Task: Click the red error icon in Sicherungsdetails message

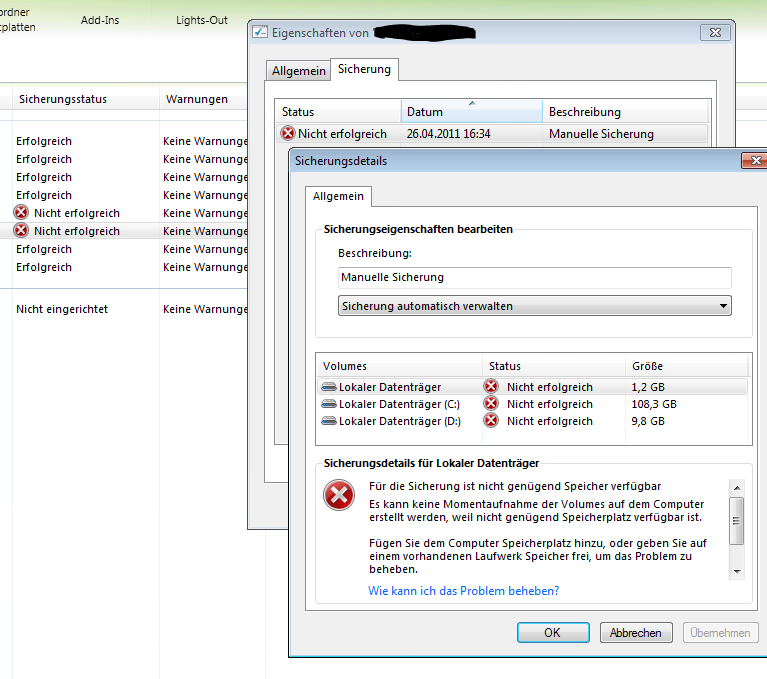Action: (x=338, y=495)
